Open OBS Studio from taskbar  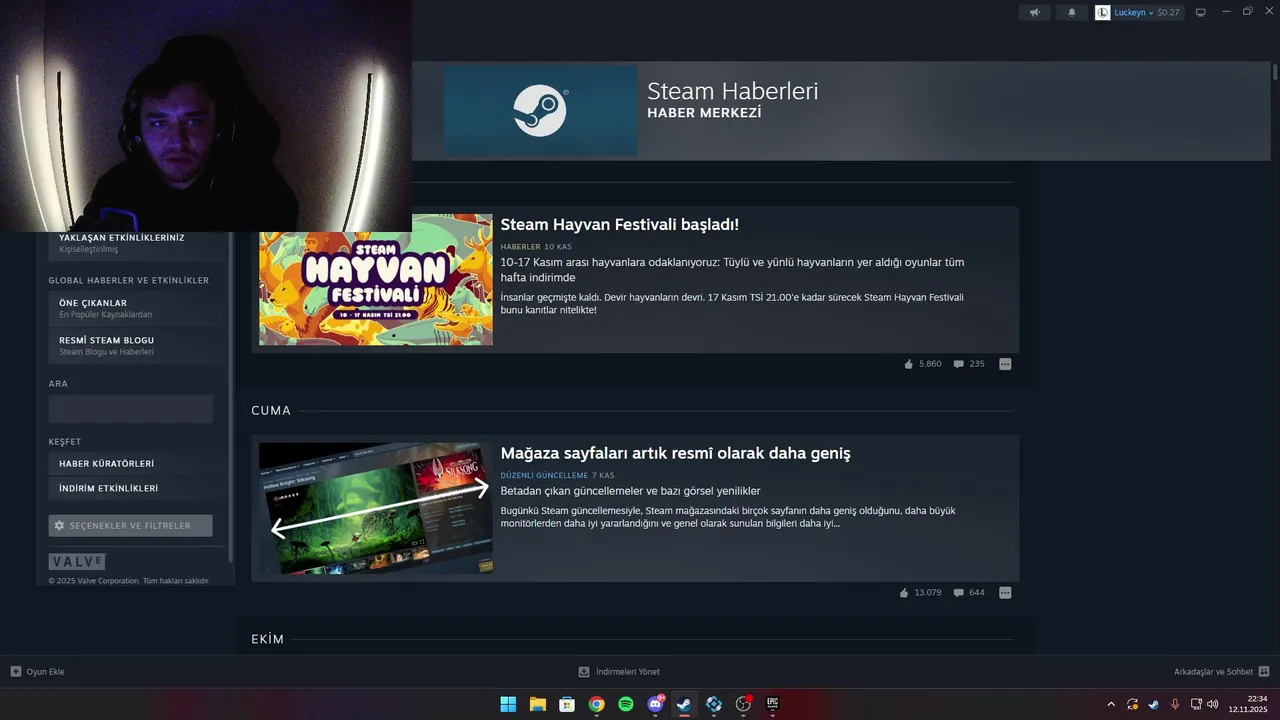(743, 704)
